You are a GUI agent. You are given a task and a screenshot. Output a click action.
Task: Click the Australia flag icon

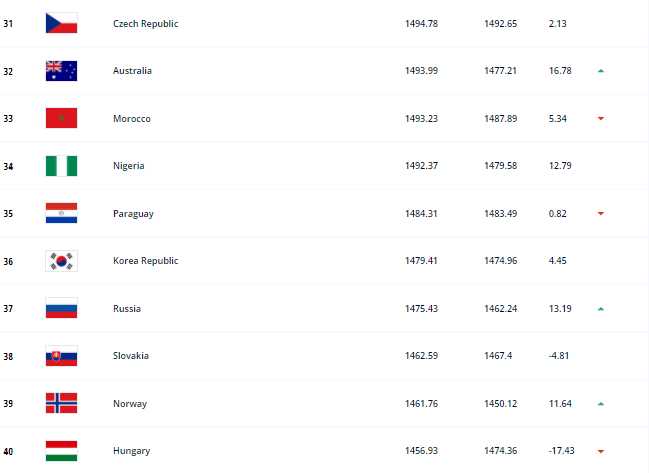pos(61,71)
